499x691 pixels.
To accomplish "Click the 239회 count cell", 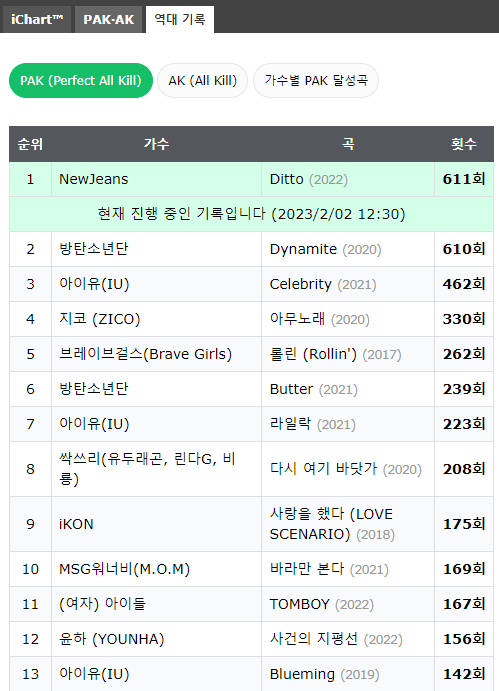I will pos(464,389).
